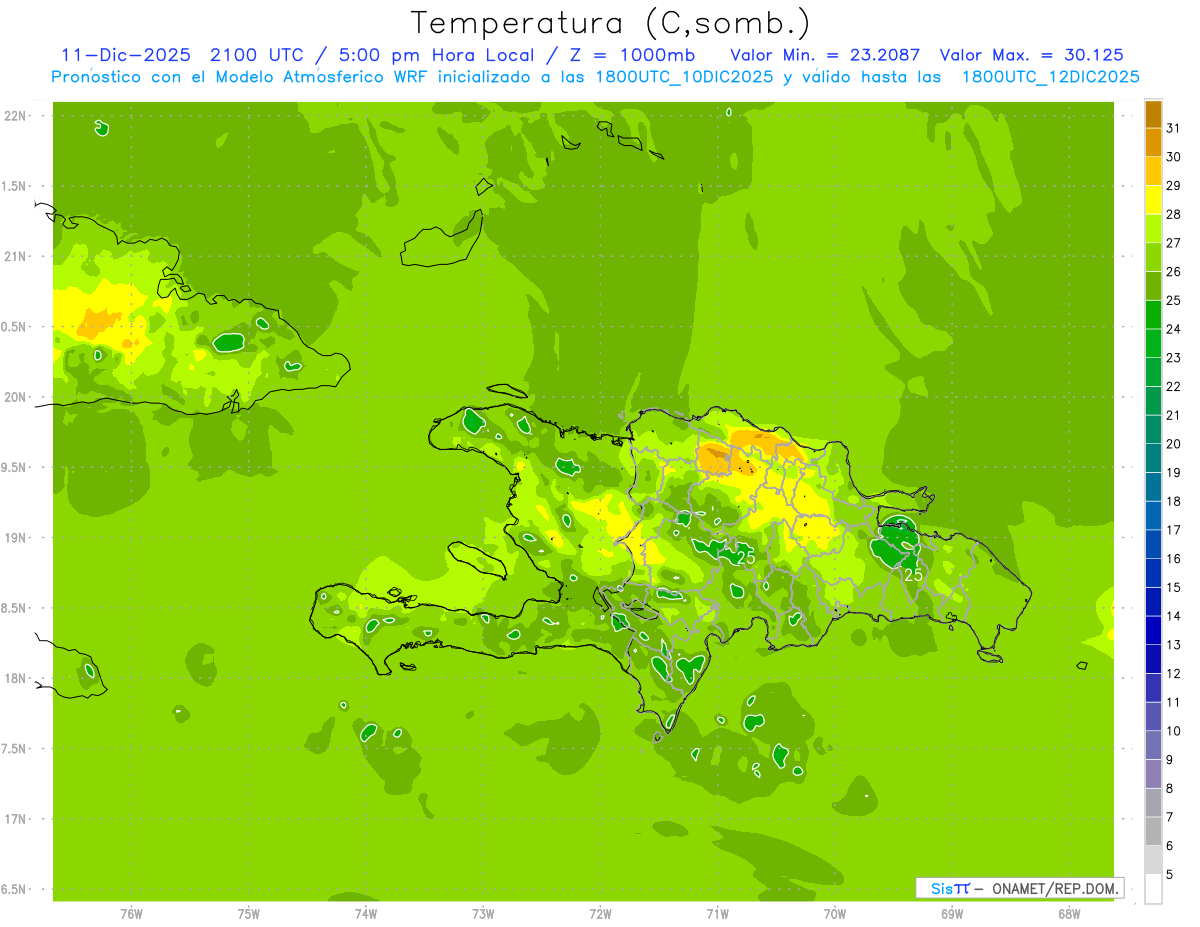Click "Valor Max. = 30.125" text
Image resolution: width=1200 pixels, height=927 pixels.
point(1031,55)
